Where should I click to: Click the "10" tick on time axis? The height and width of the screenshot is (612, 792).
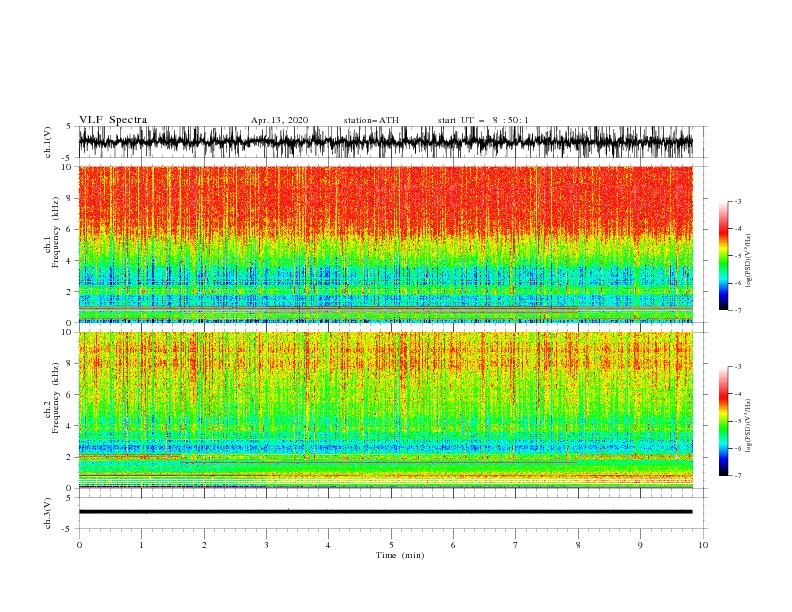703,545
